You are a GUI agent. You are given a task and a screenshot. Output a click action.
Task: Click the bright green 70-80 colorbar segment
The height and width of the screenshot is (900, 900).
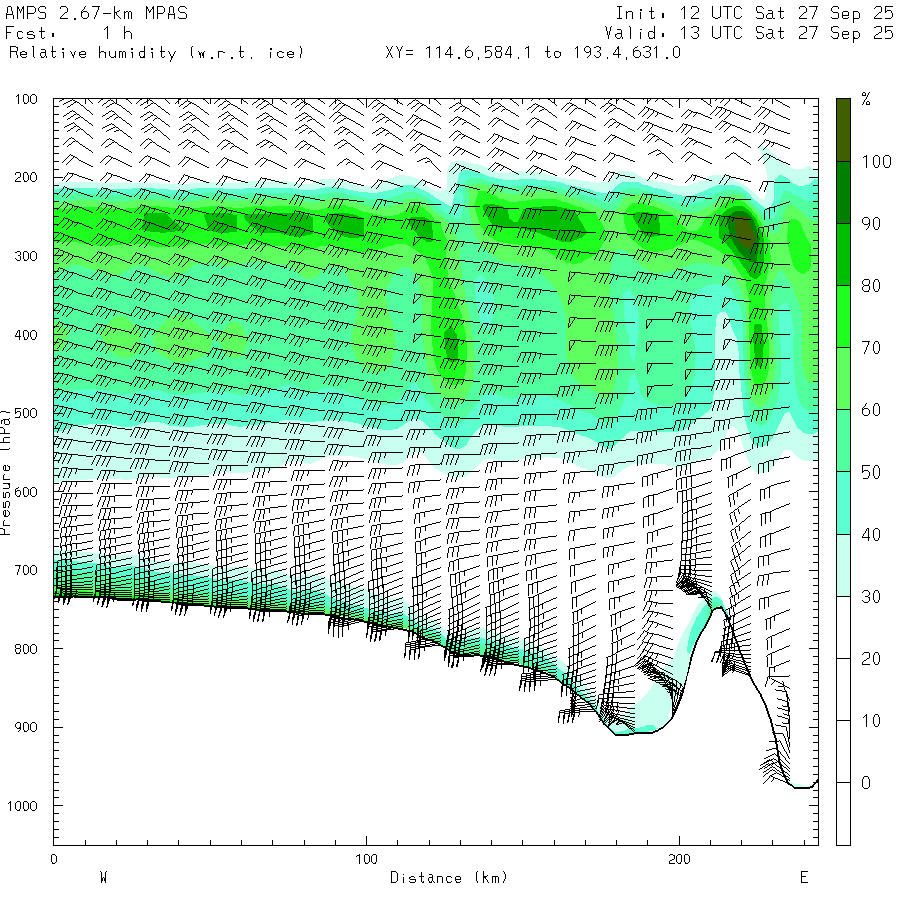pos(843,316)
